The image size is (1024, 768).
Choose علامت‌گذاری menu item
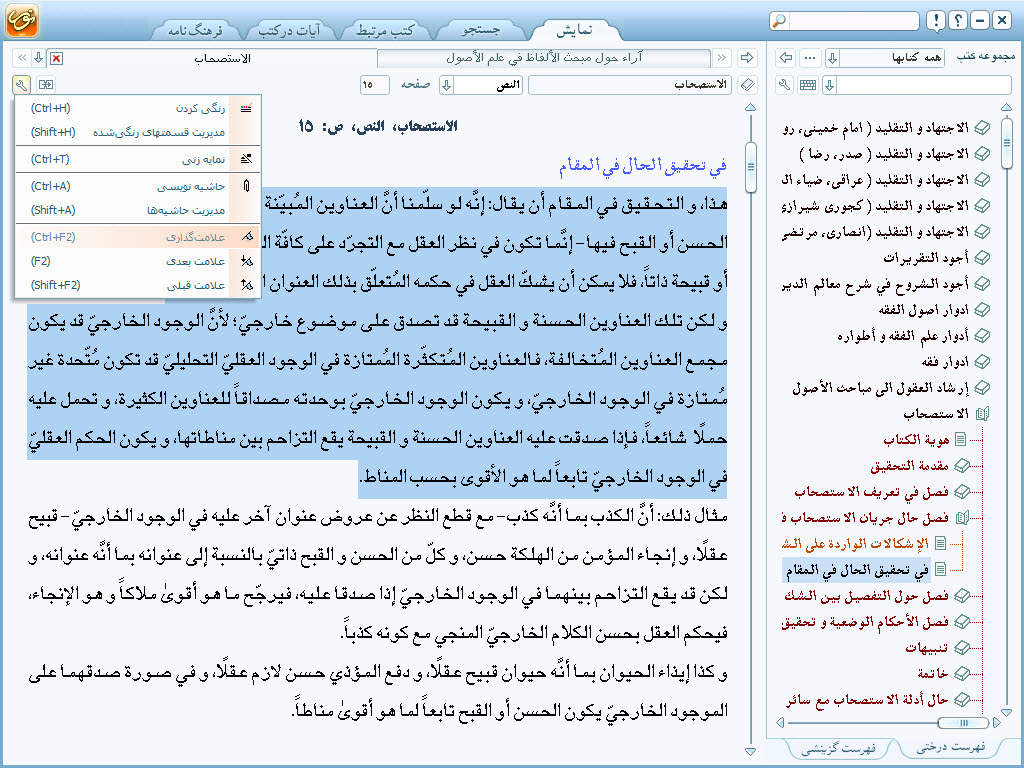[138, 237]
